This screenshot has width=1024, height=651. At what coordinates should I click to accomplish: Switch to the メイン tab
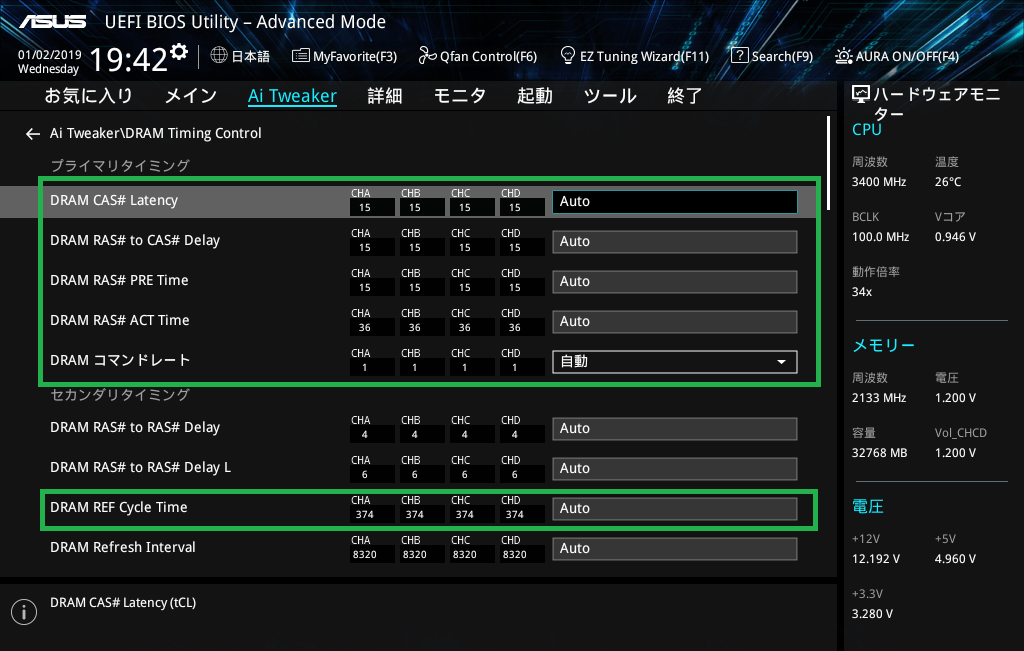pyautogui.click(x=191, y=96)
